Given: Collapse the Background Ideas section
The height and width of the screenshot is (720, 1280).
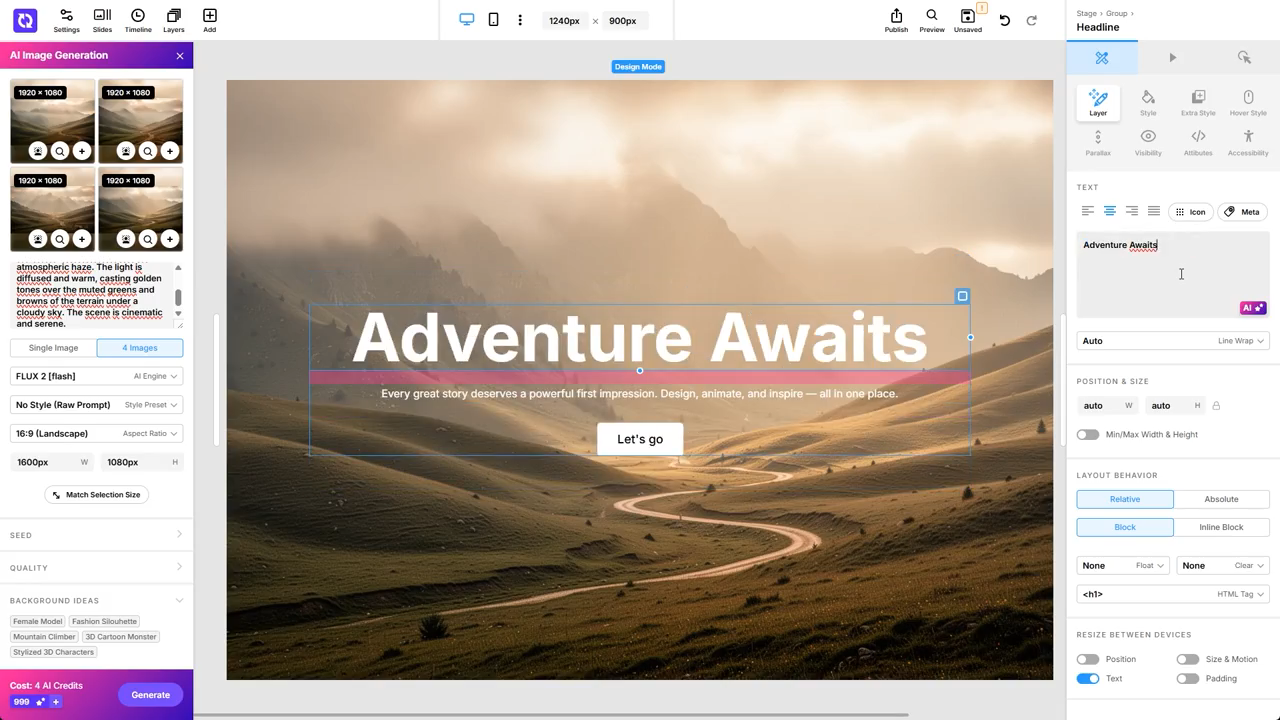Looking at the screenshot, I should click(96, 600).
